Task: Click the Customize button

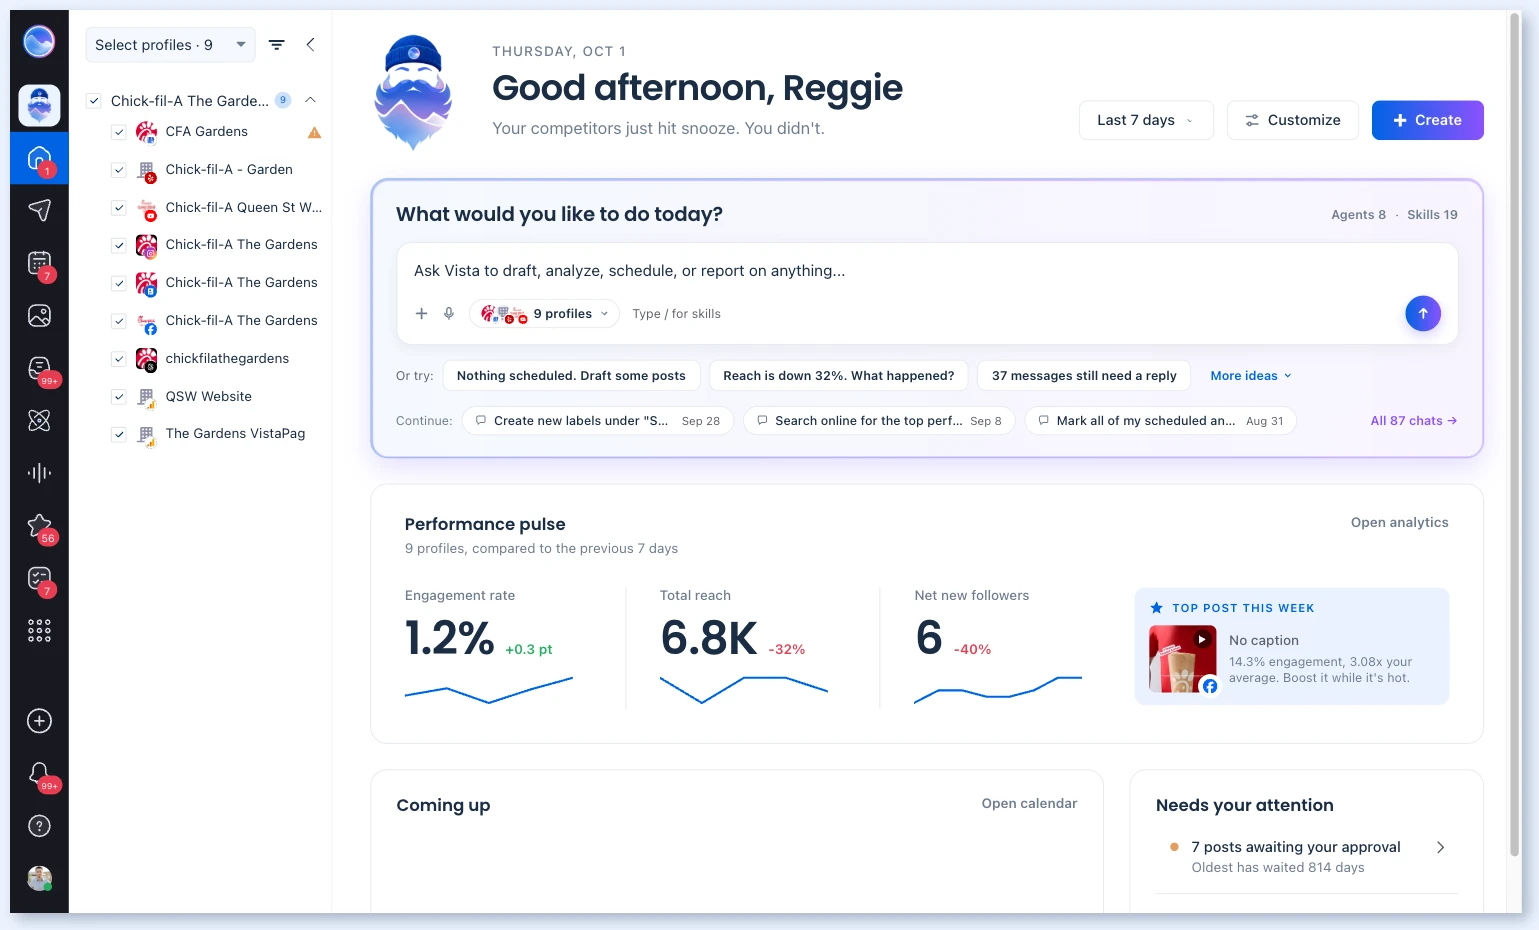Action: [x=1292, y=120]
